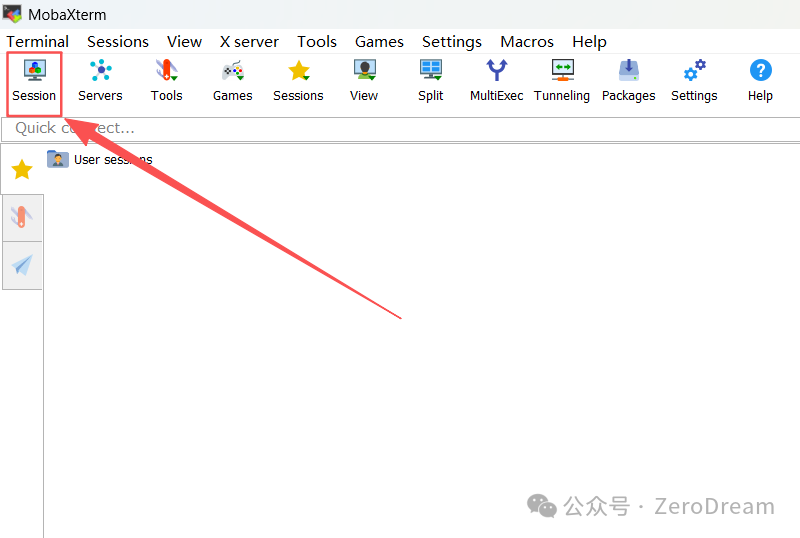
Task: Click the Help question mark icon
Action: point(760,82)
